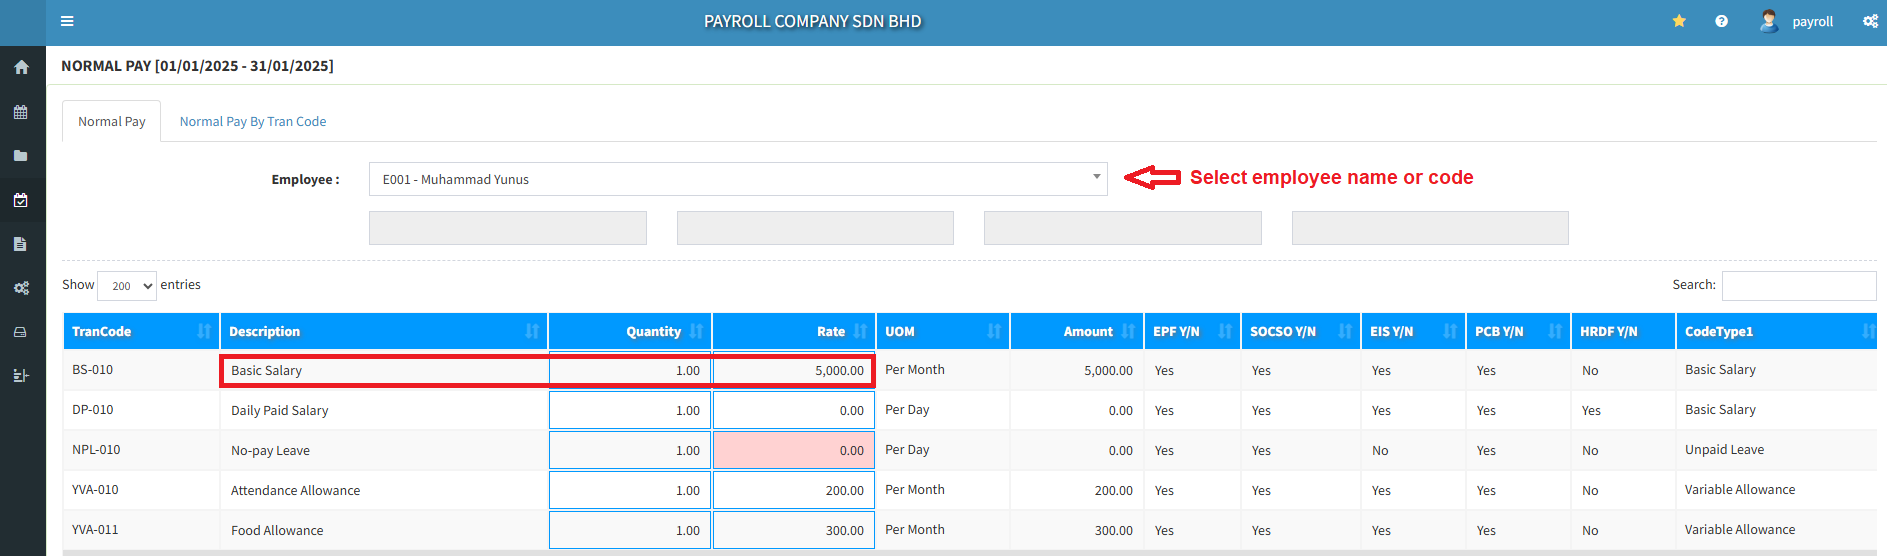
Task: Switch to Normal Pay By Tran Code tab
Action: [x=253, y=122]
